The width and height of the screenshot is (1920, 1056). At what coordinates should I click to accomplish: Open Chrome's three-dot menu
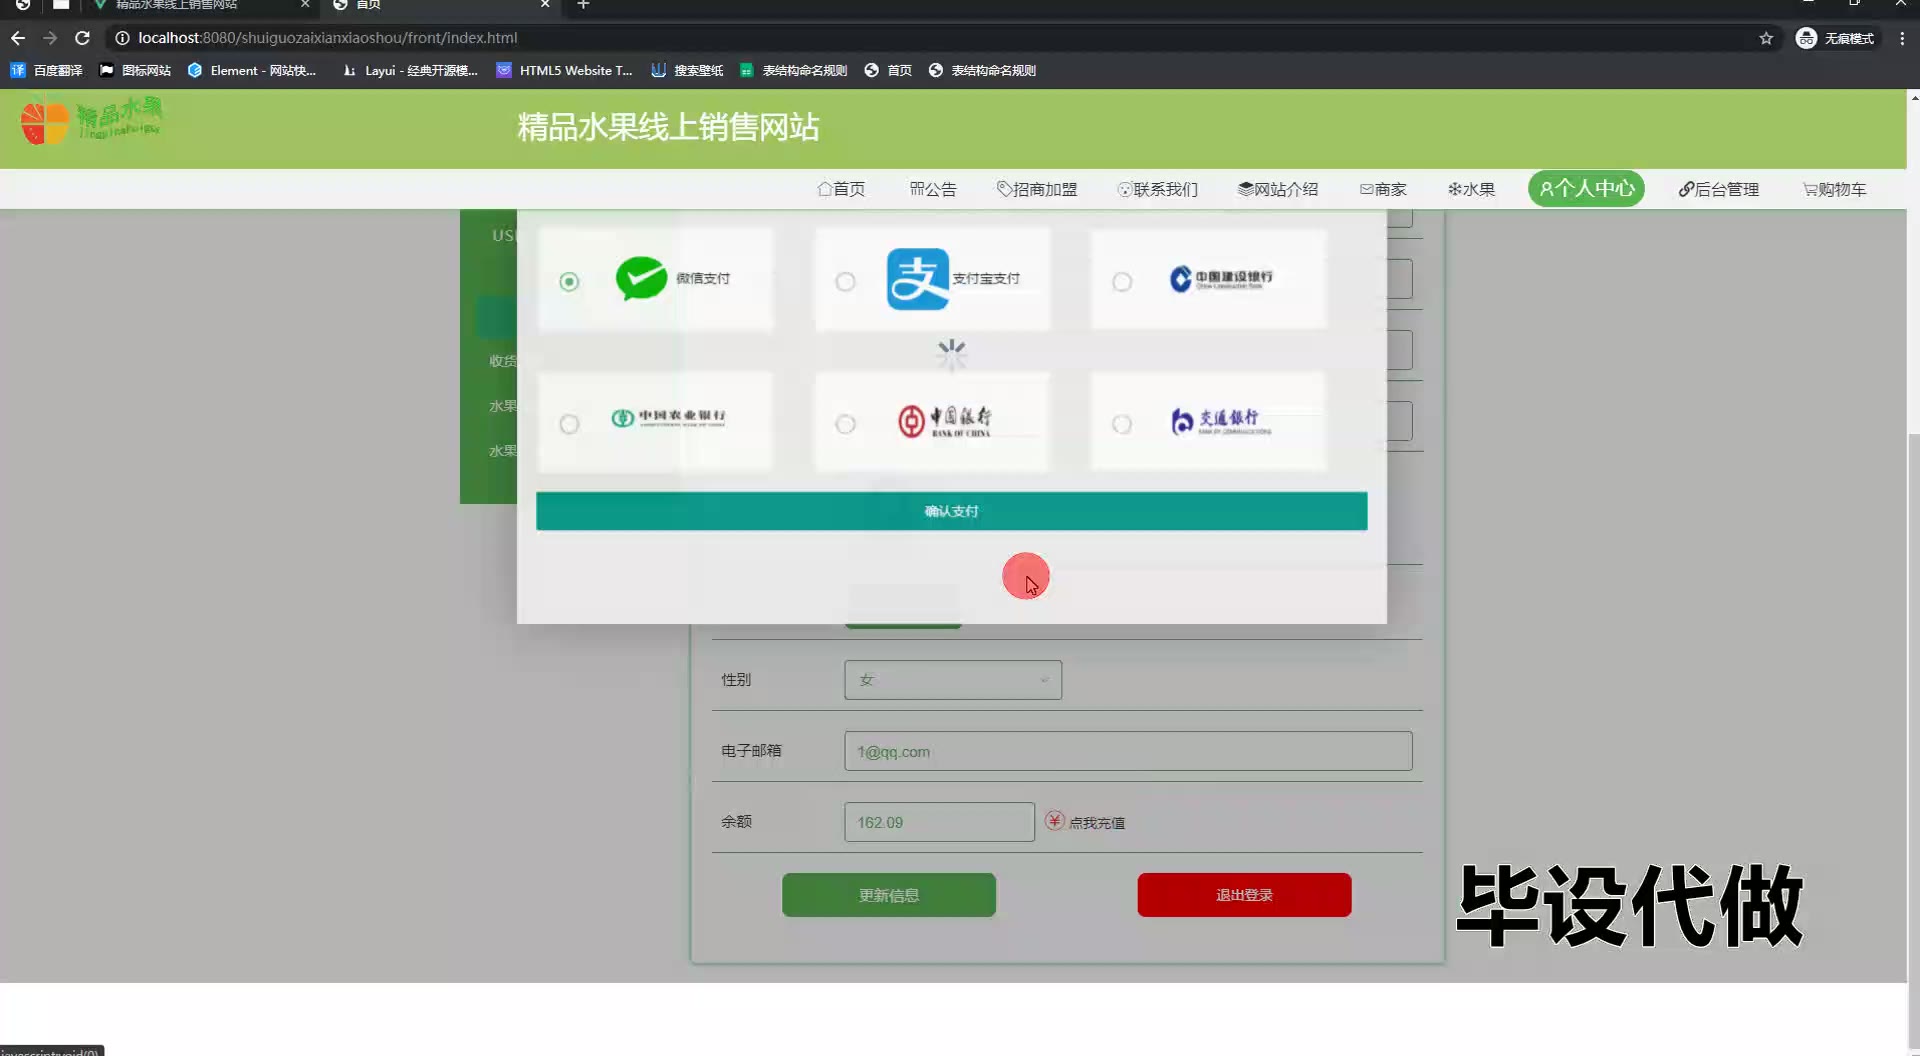click(1902, 38)
